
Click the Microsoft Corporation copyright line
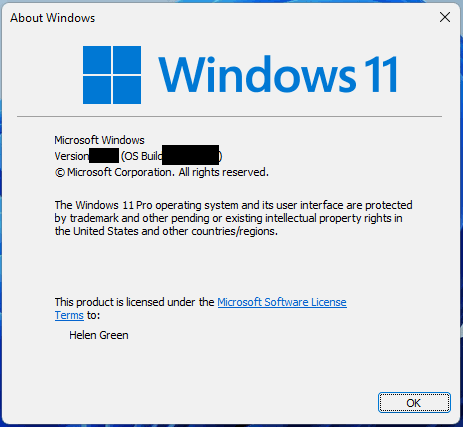click(x=162, y=172)
